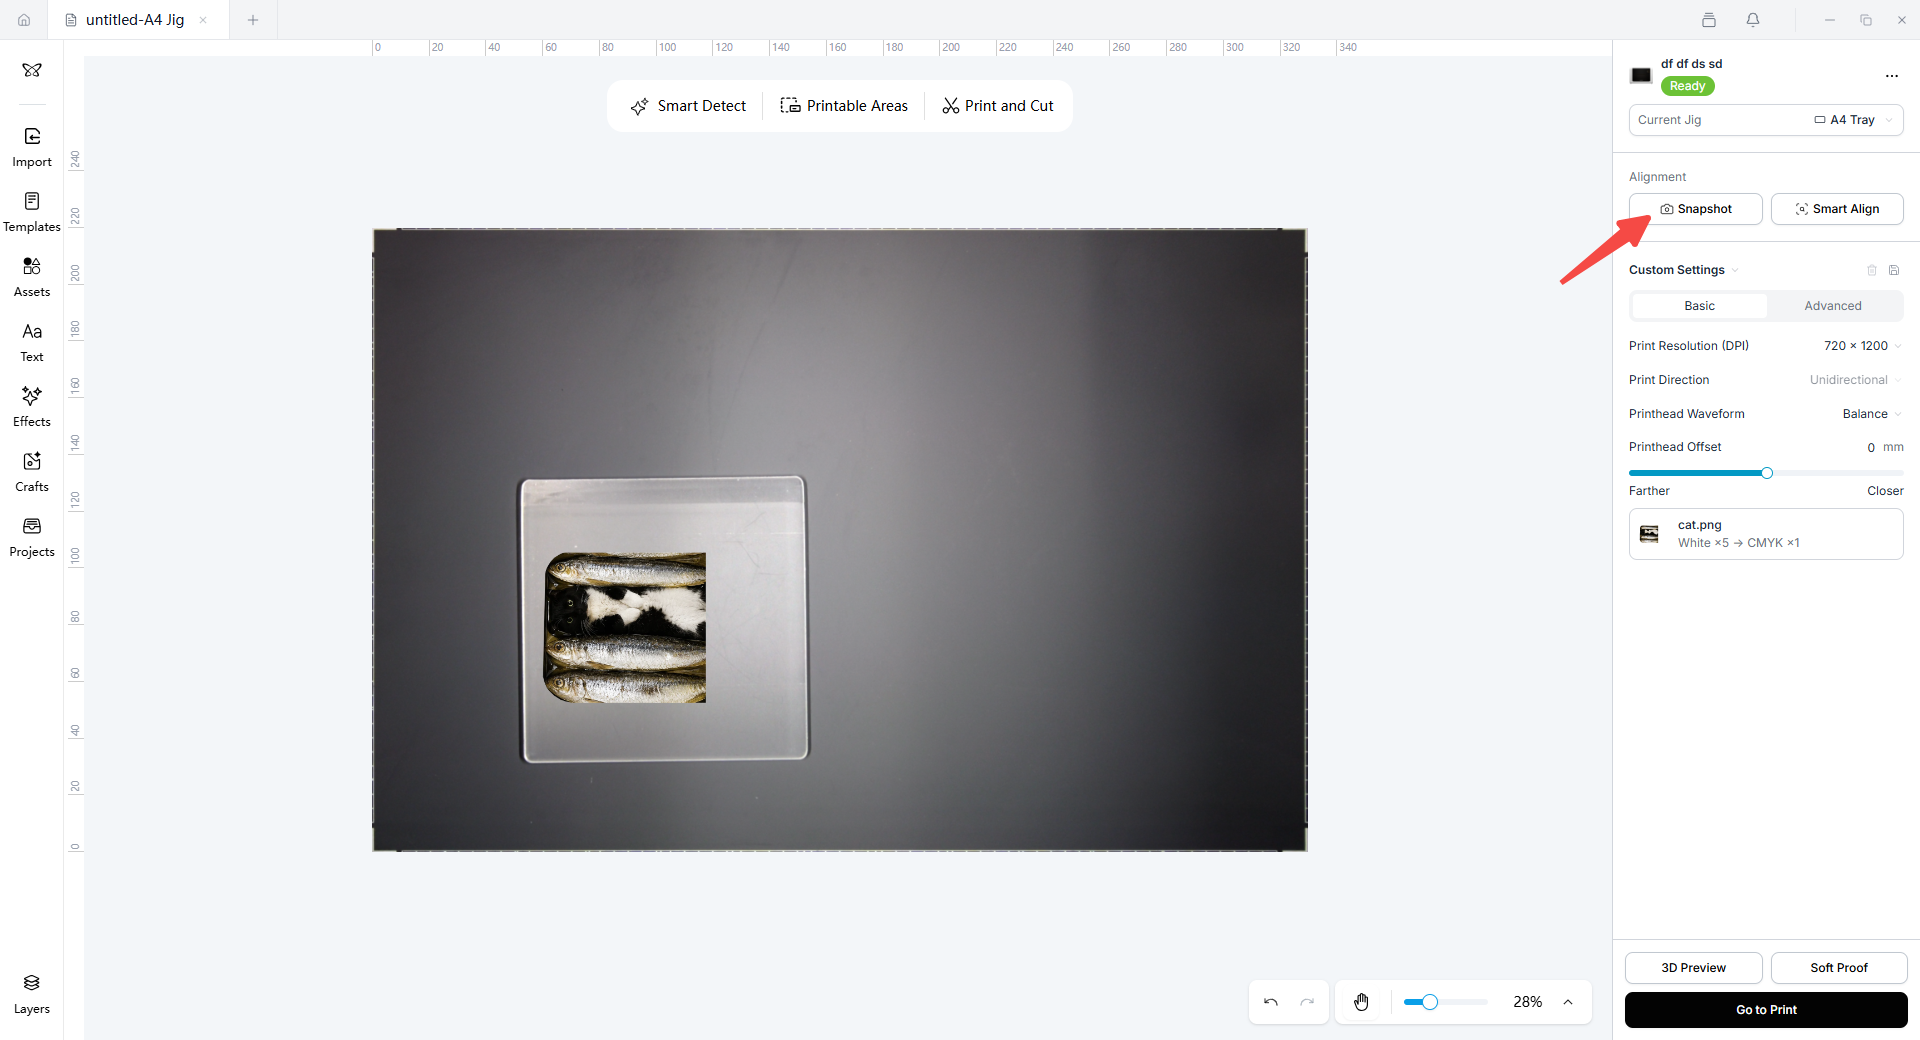Redo the last action
This screenshot has width=1920, height=1040.
click(x=1307, y=1002)
